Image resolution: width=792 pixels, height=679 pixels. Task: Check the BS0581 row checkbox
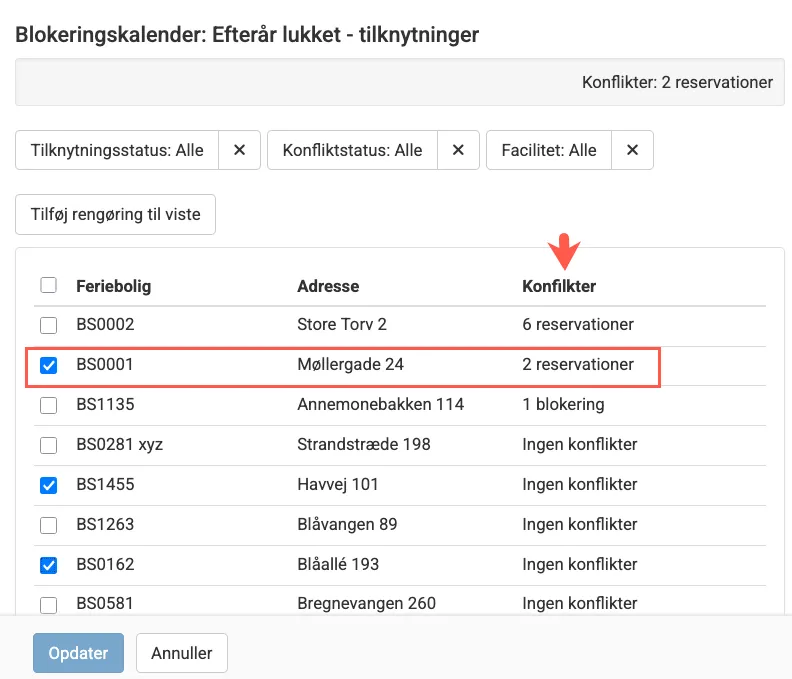(x=48, y=604)
